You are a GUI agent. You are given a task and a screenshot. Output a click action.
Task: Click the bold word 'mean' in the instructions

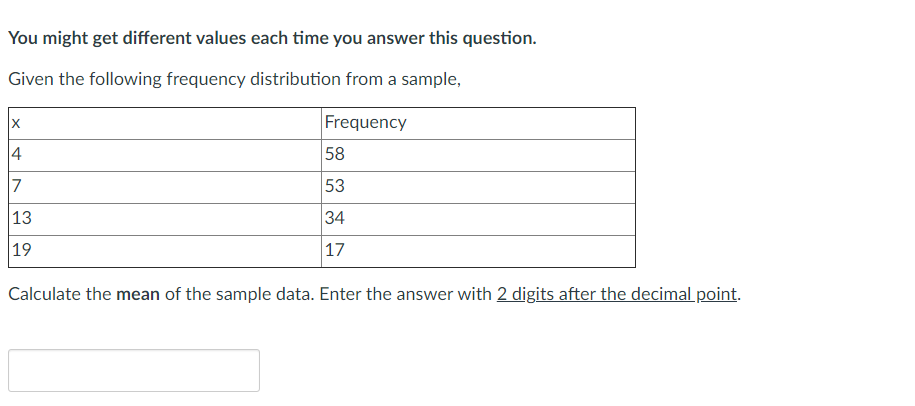pos(138,295)
